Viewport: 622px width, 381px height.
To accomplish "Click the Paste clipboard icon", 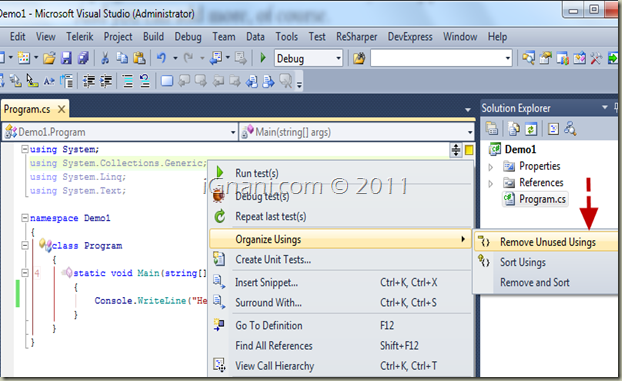I will tap(139, 58).
